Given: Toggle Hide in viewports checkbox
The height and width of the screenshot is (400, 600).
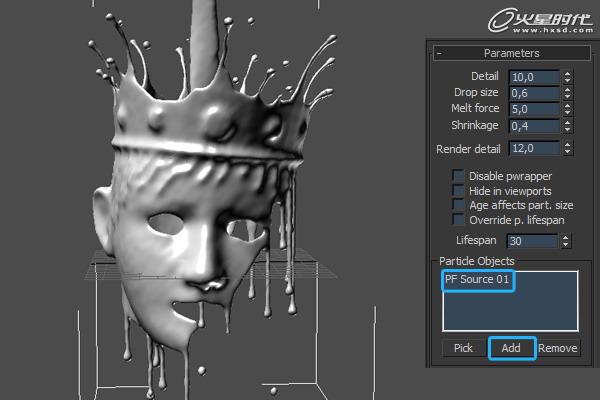Looking at the screenshot, I should (459, 190).
